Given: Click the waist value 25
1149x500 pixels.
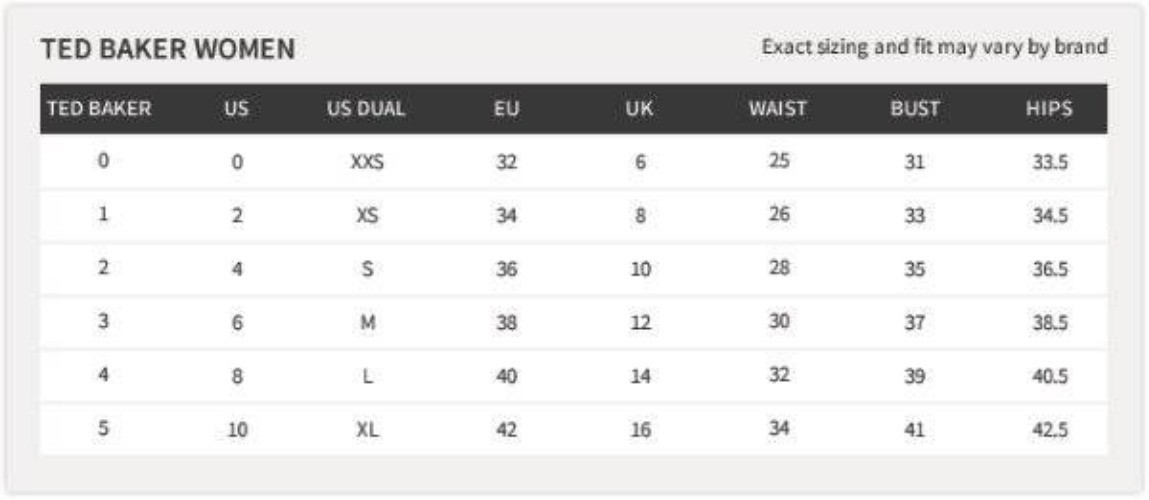Looking at the screenshot, I should coord(779,160).
